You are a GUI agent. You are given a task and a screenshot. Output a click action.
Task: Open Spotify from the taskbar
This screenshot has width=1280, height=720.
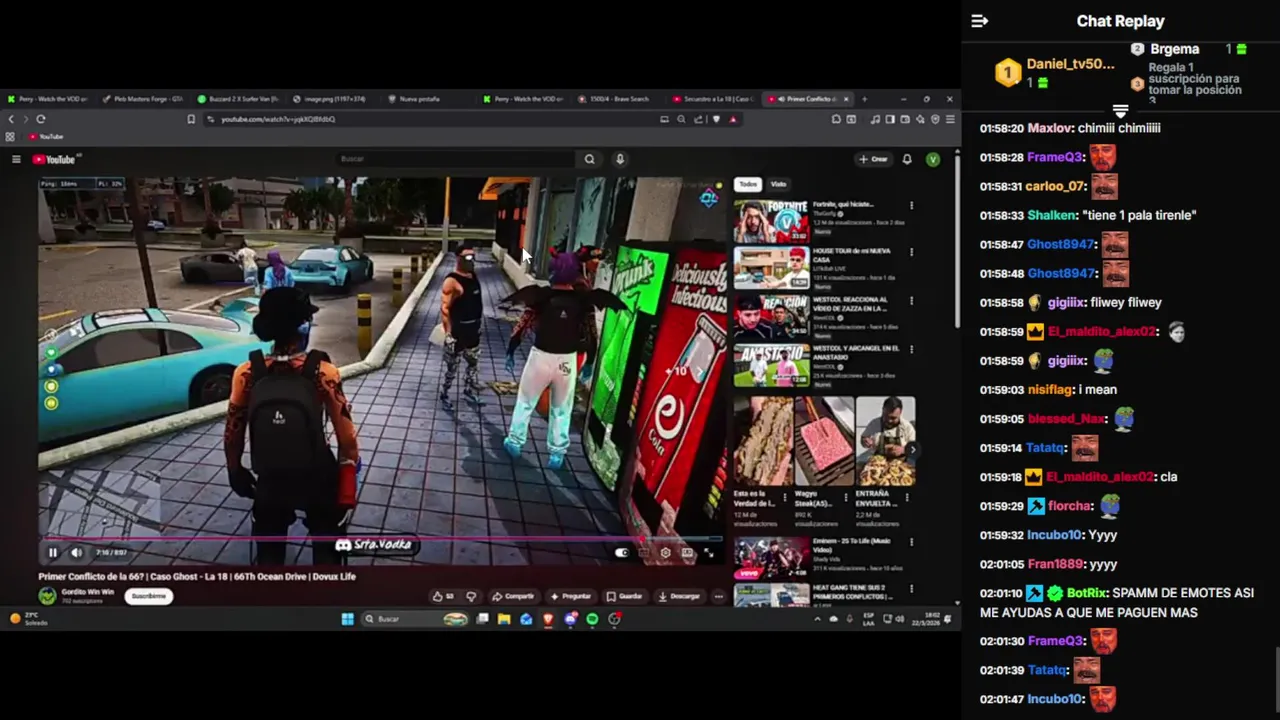coord(592,619)
